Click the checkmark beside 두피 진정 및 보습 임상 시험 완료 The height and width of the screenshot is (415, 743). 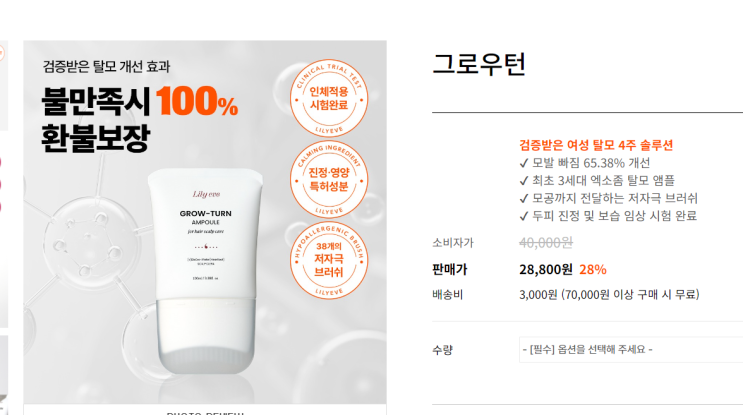524,216
